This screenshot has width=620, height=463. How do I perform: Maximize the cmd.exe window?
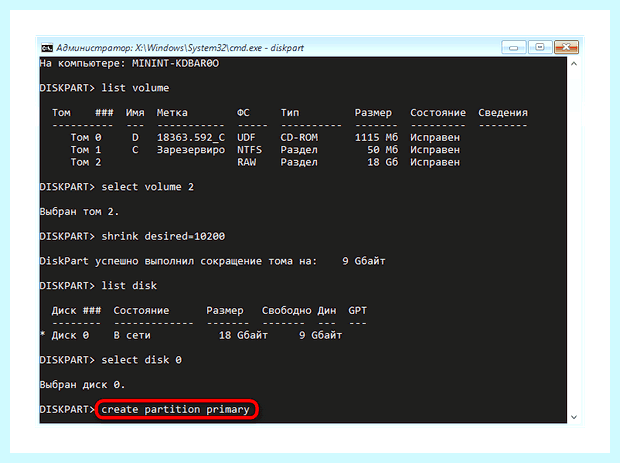(x=540, y=47)
